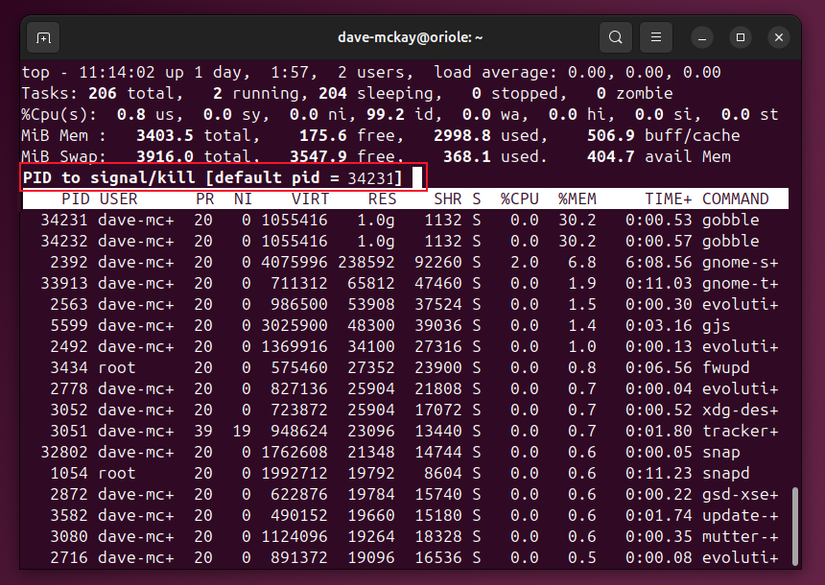Open the hamburger menu
Image resolution: width=825 pixels, height=585 pixels.
(x=655, y=36)
